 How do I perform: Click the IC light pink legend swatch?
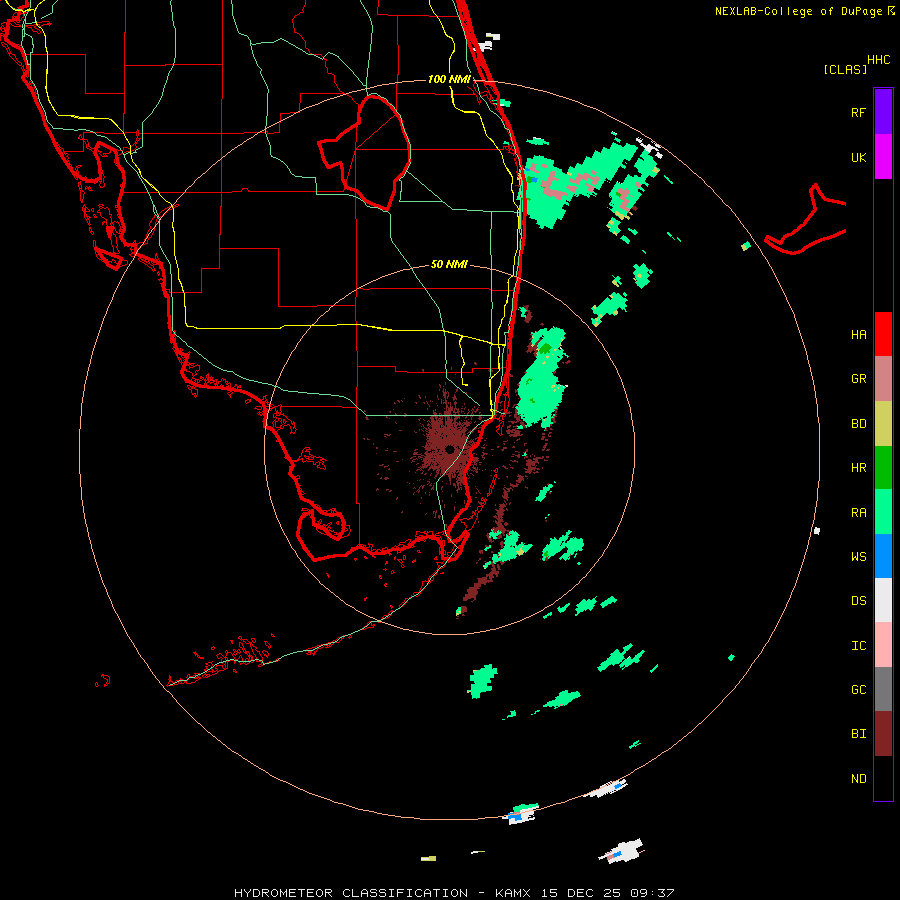tap(883, 645)
